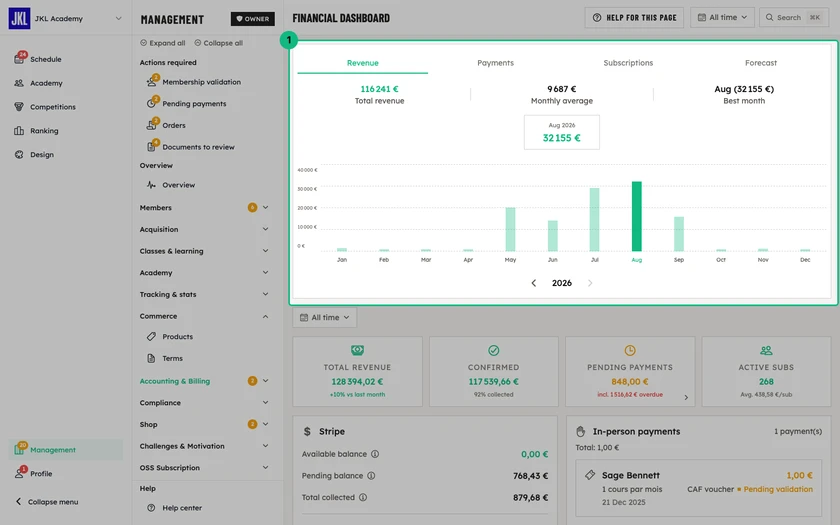This screenshot has height=525, width=840.
Task: Open Documents to review icon
Action: pyautogui.click(x=152, y=146)
